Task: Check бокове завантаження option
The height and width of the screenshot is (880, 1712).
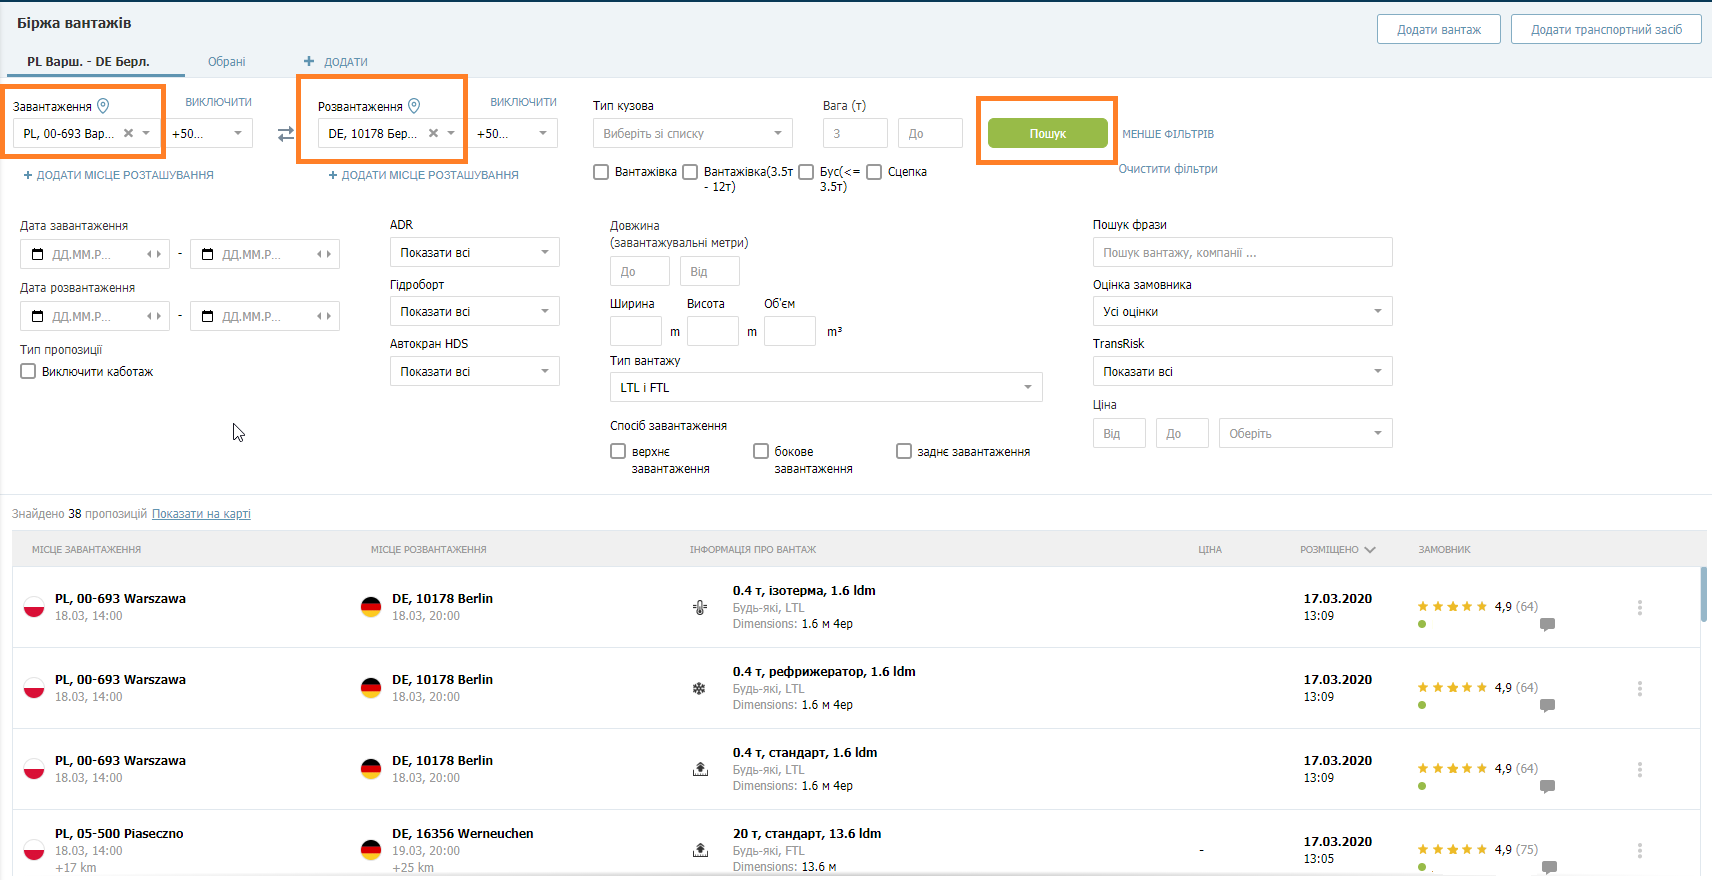Action: pos(761,451)
